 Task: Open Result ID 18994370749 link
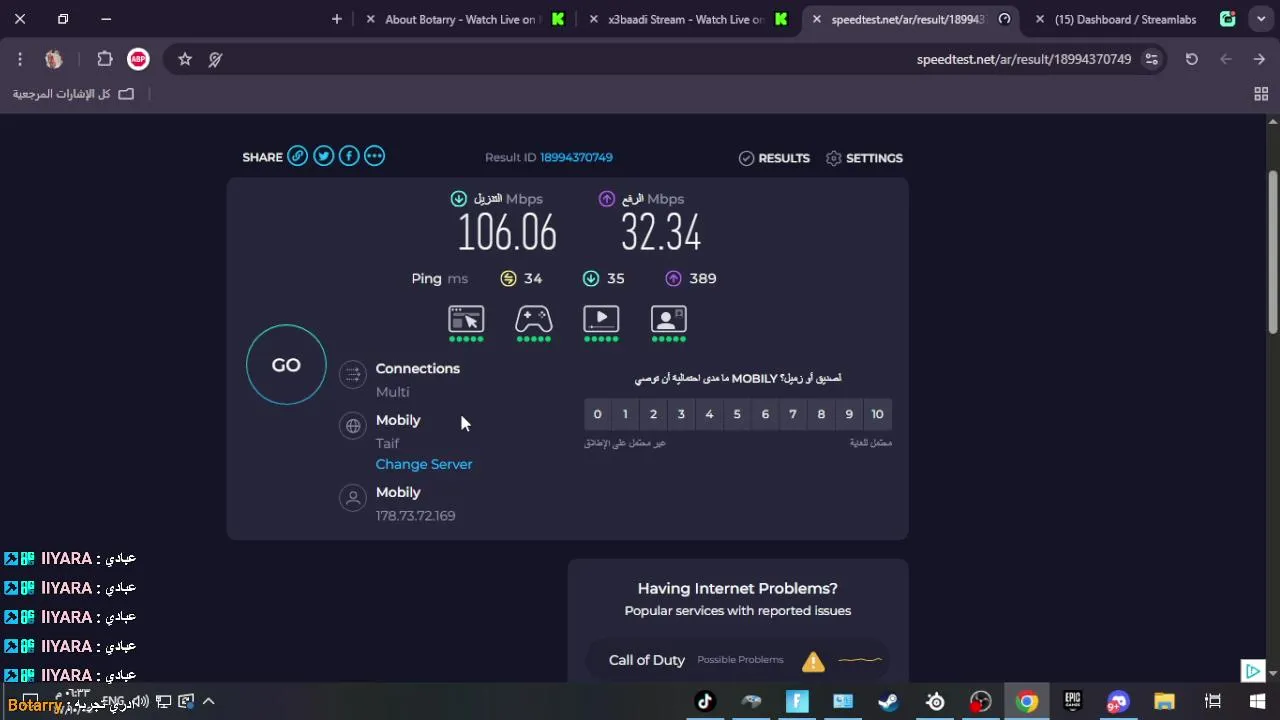[576, 157]
